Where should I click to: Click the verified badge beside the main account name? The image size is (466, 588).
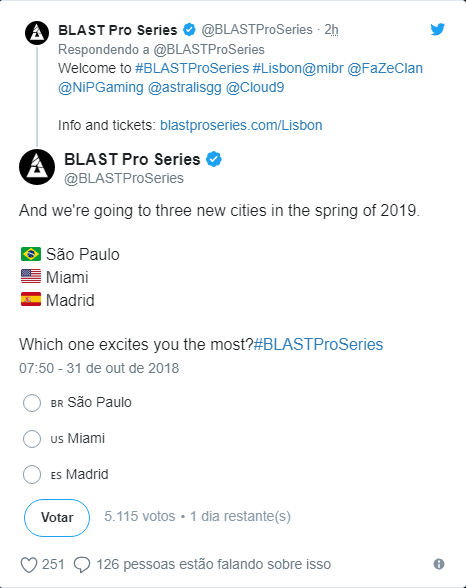click(x=214, y=159)
